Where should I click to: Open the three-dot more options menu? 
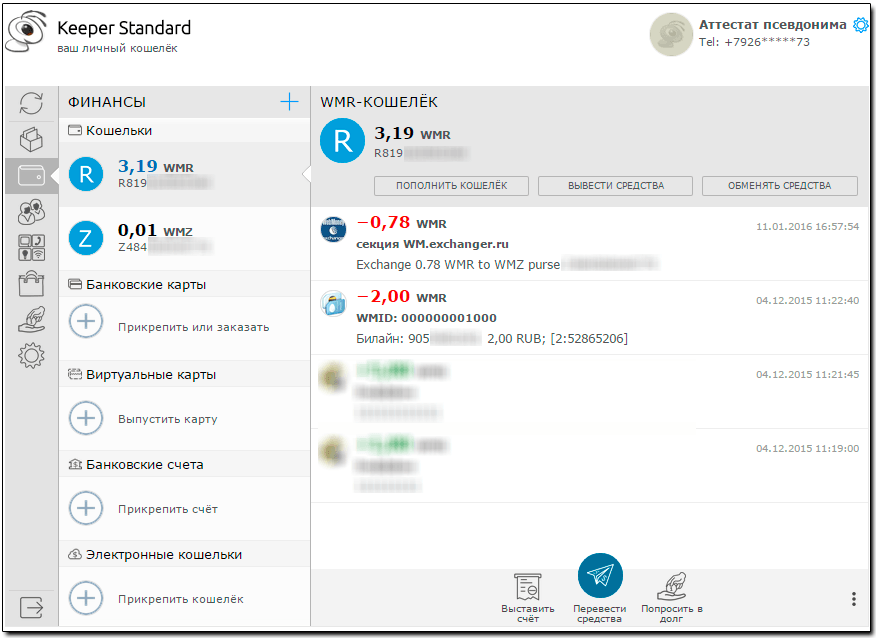tap(853, 599)
